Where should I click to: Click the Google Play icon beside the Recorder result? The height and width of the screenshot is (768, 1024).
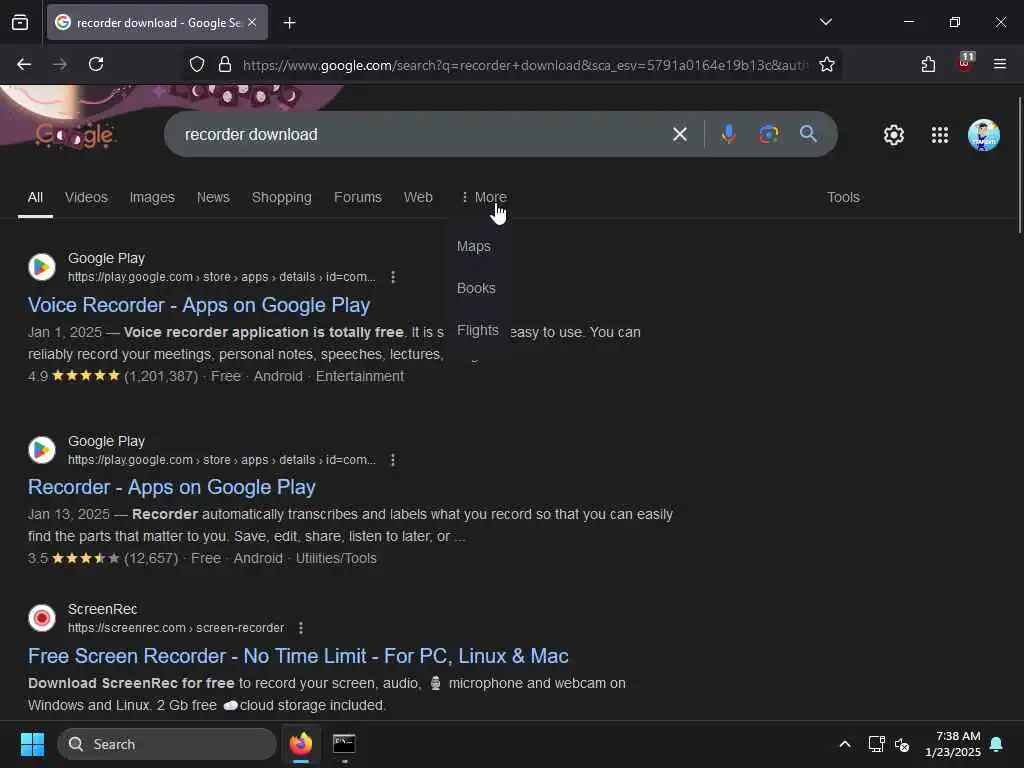click(x=42, y=449)
